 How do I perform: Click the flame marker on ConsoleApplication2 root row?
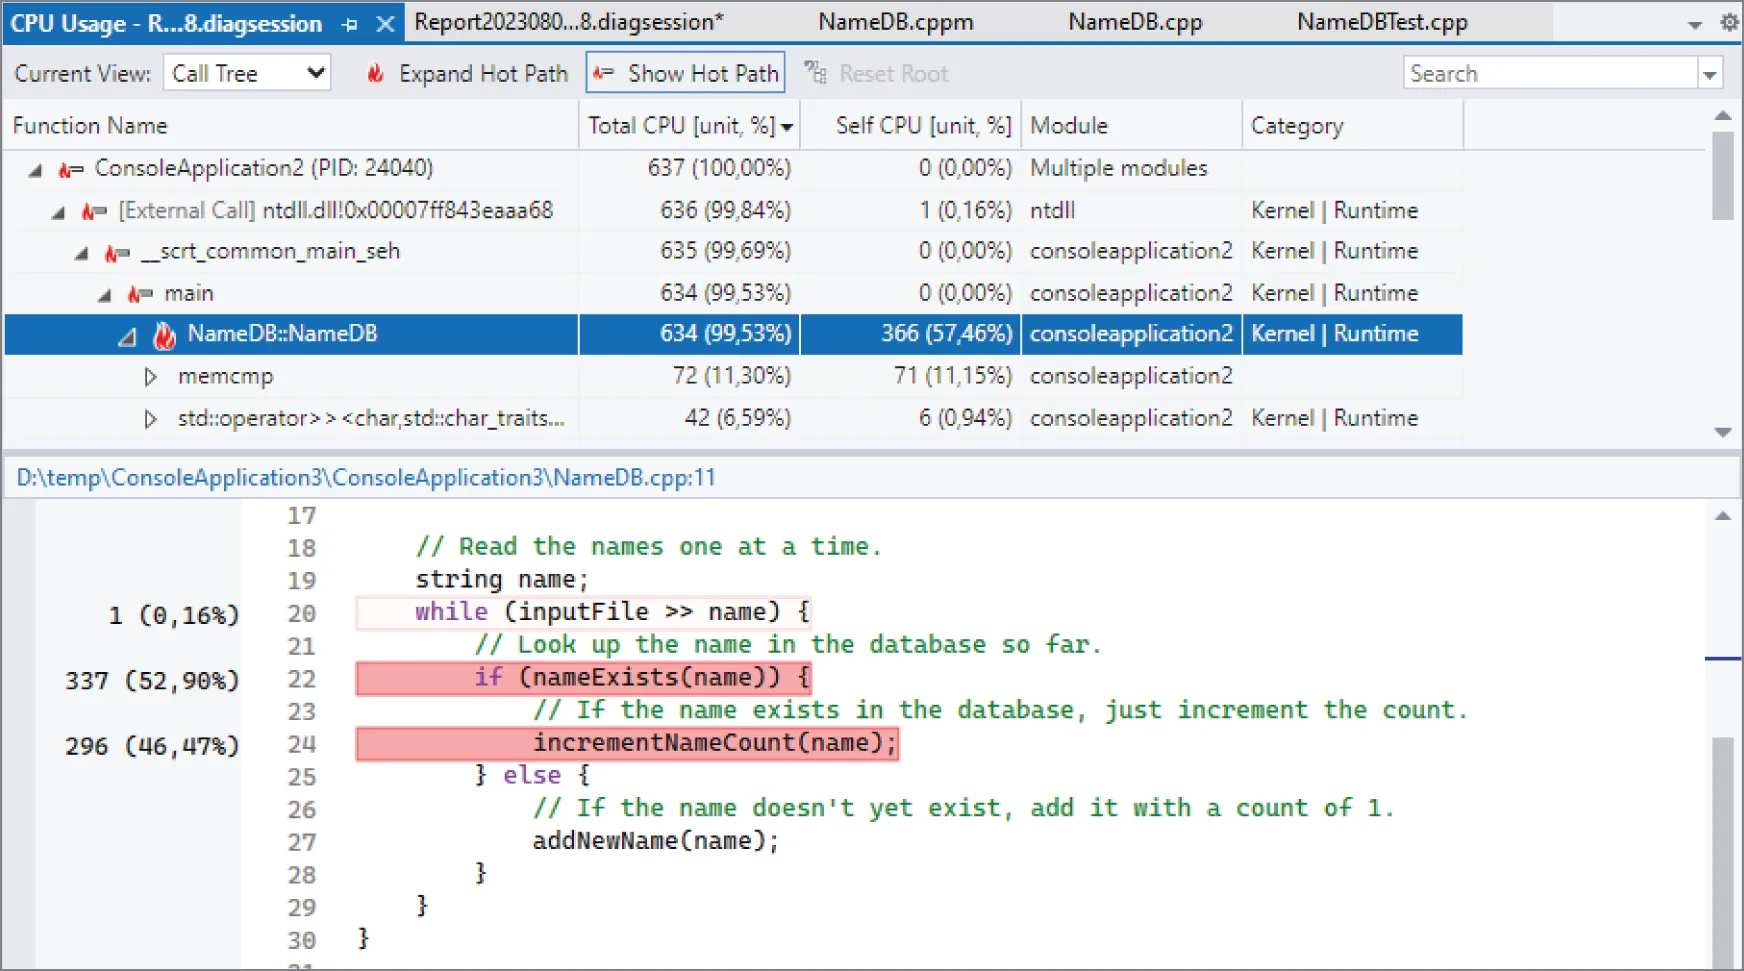[x=69, y=168]
